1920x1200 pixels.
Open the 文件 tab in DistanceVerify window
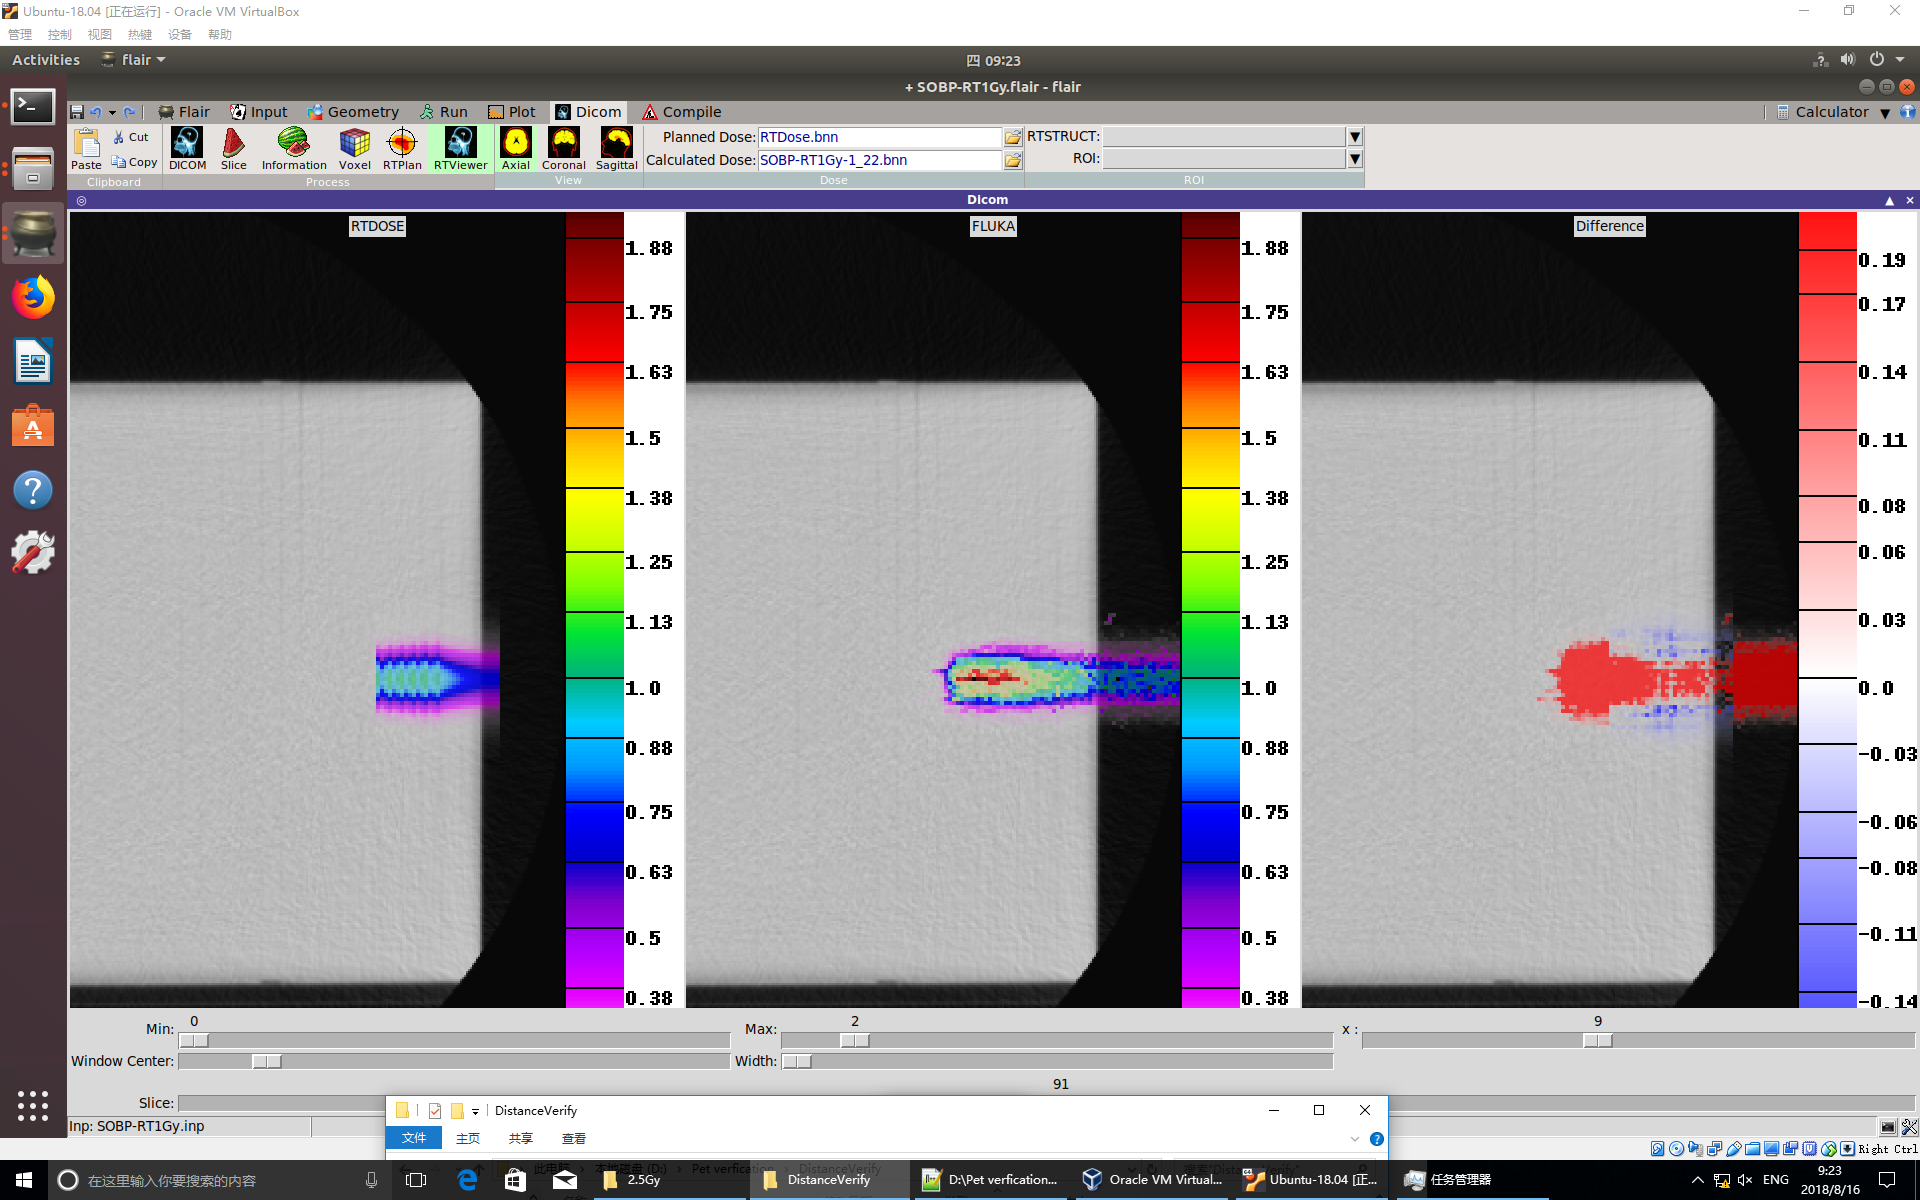pyautogui.click(x=414, y=1138)
